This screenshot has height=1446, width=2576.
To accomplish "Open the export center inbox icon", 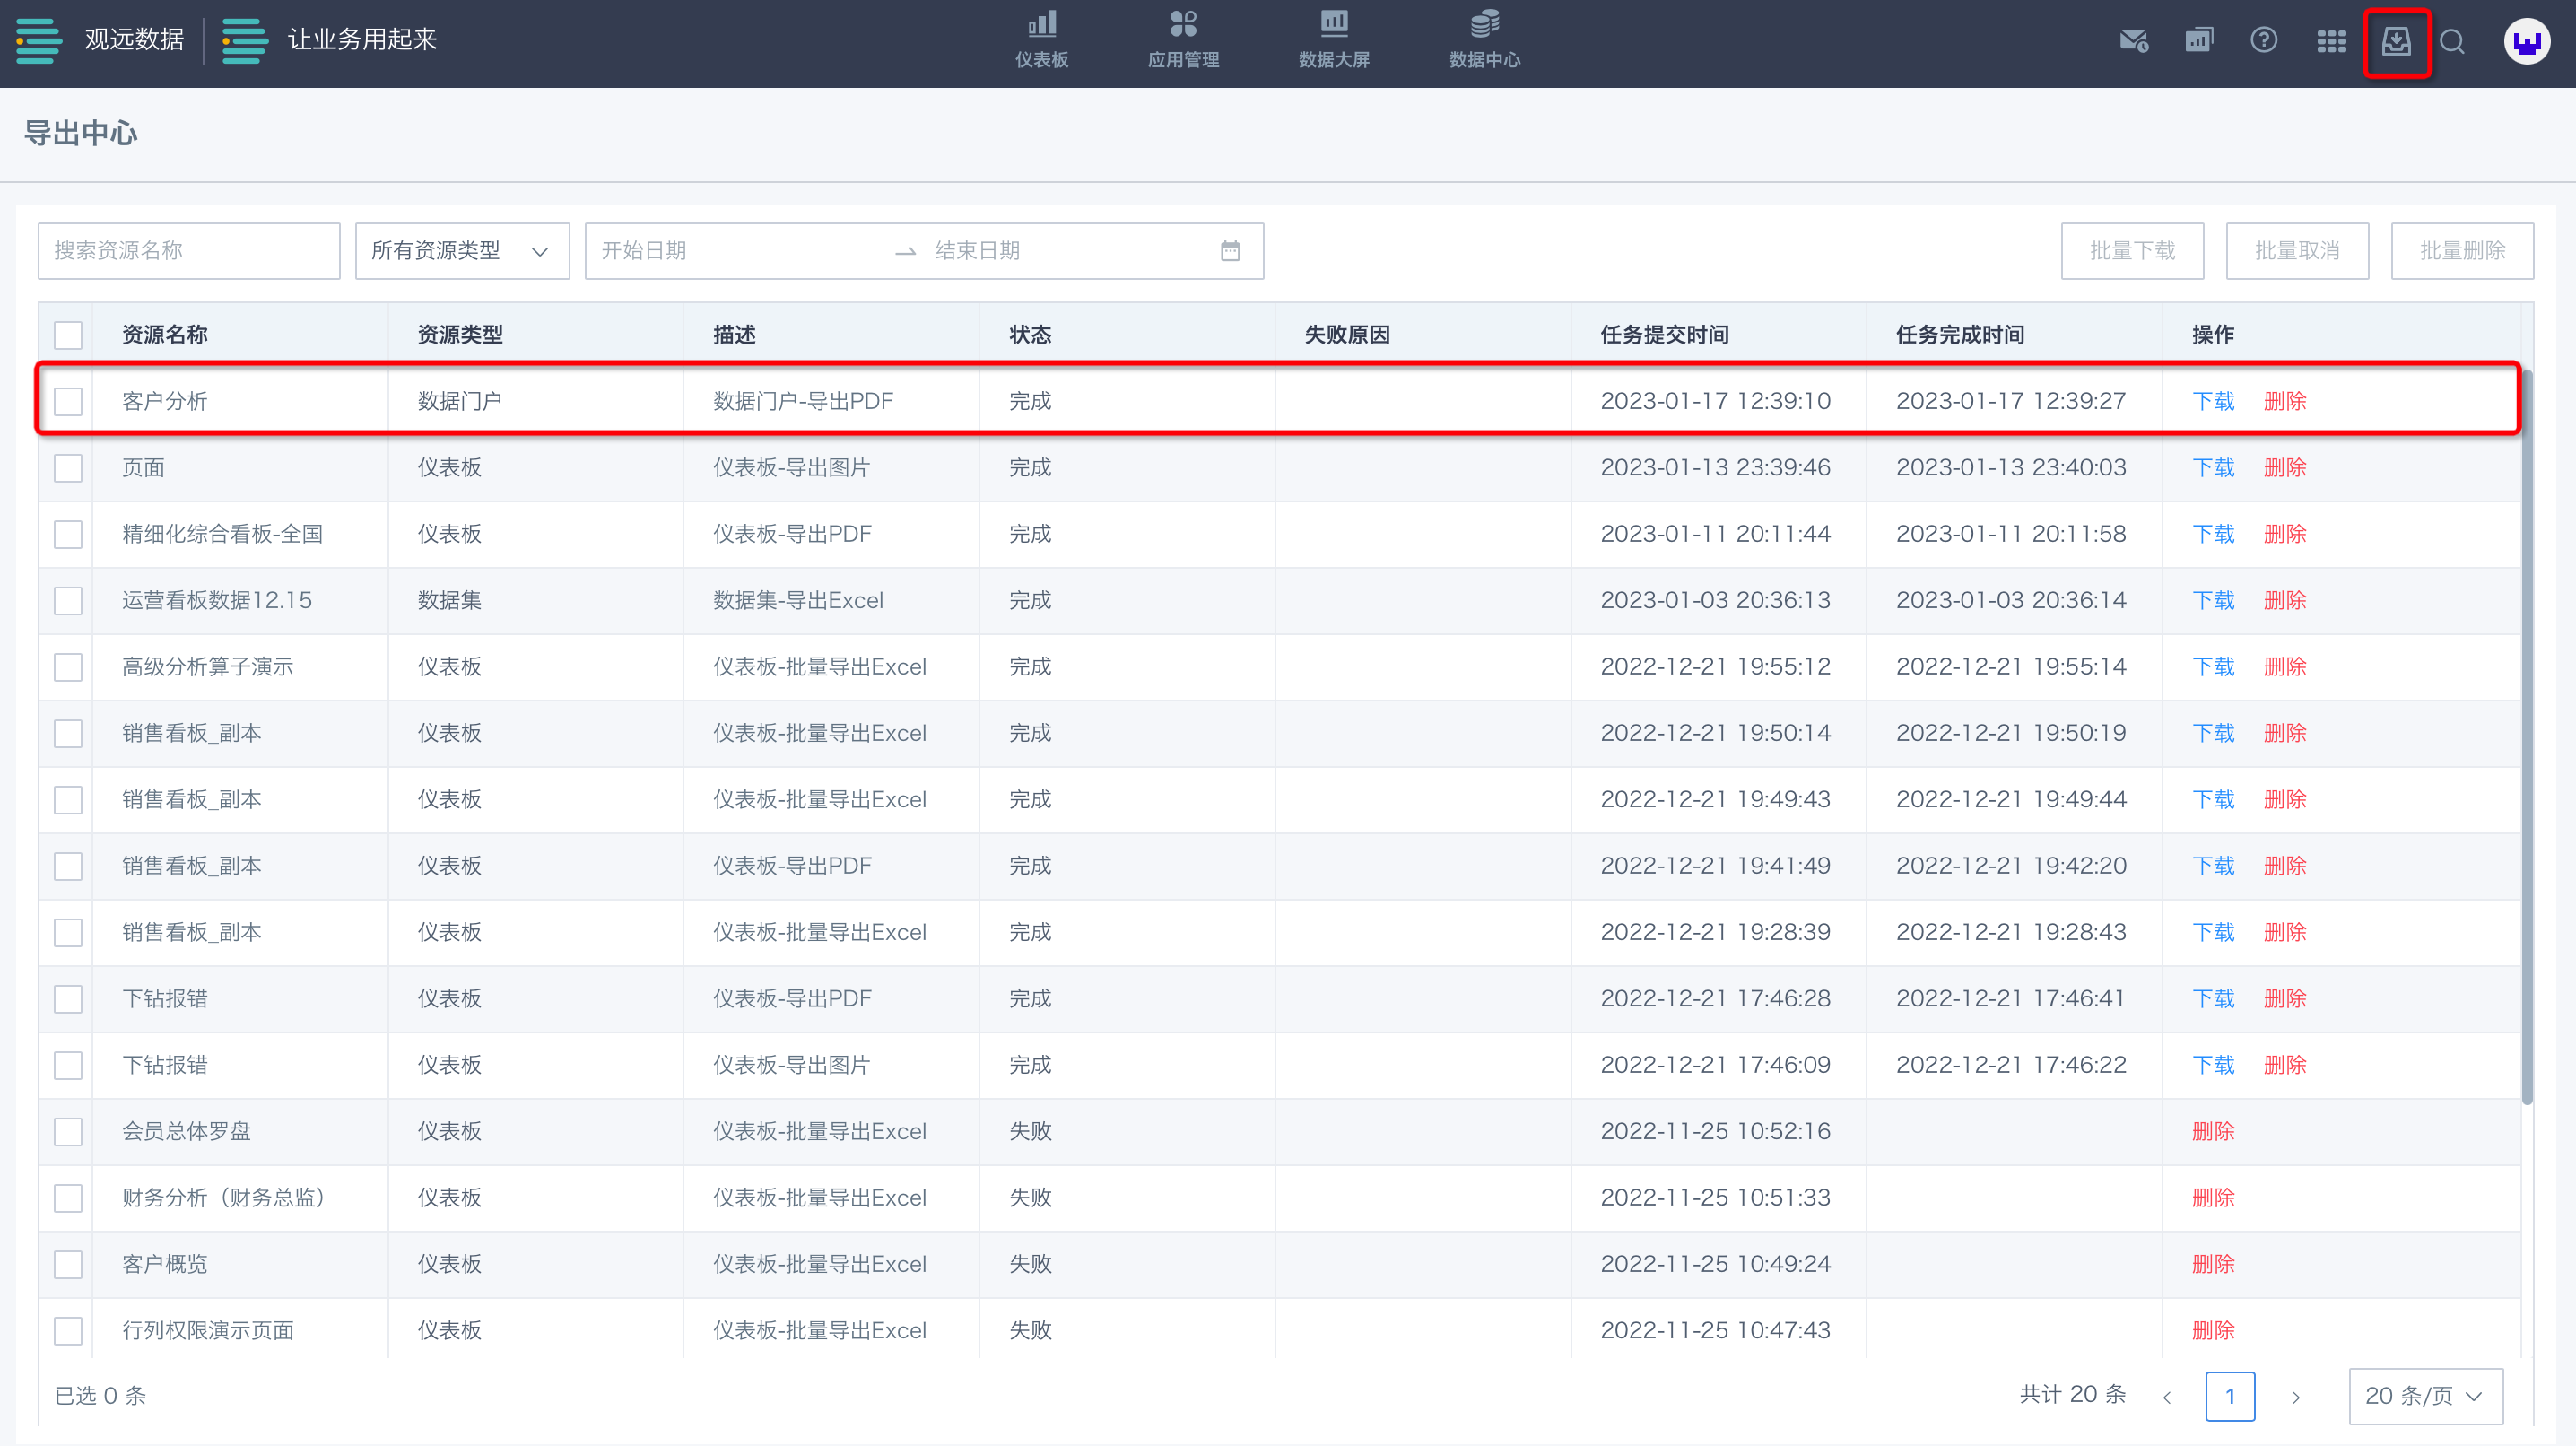I will tap(2396, 41).
